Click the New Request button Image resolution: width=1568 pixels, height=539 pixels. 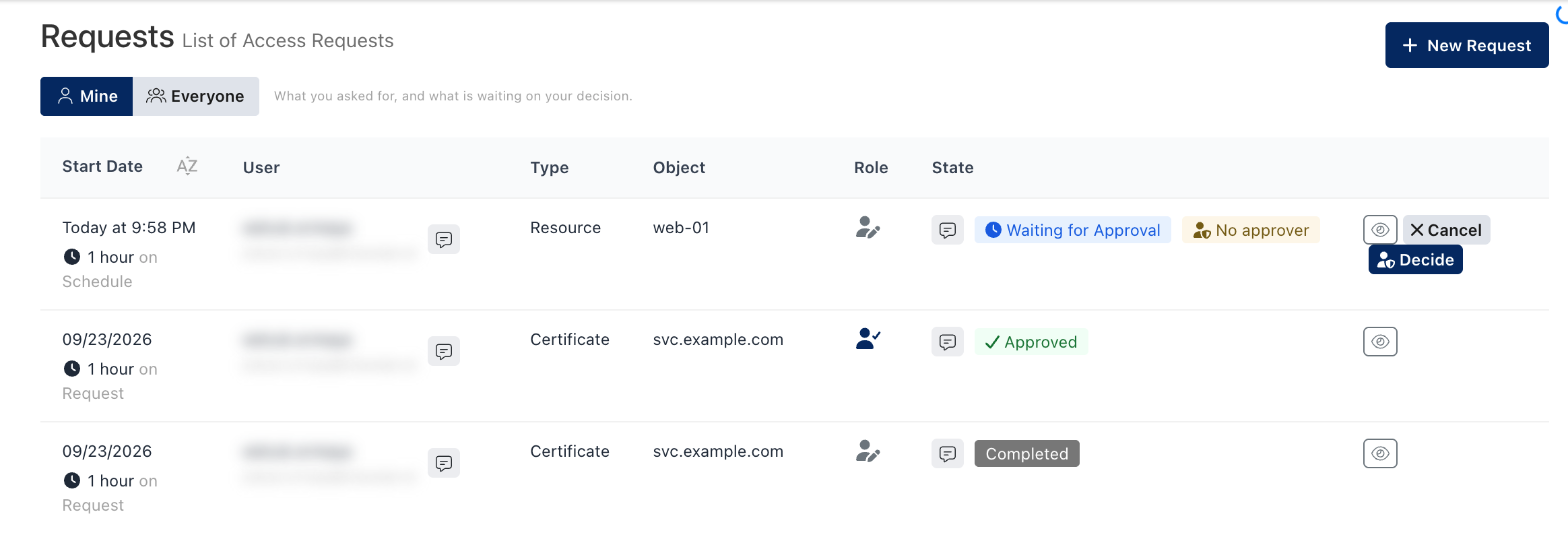coord(1466,45)
